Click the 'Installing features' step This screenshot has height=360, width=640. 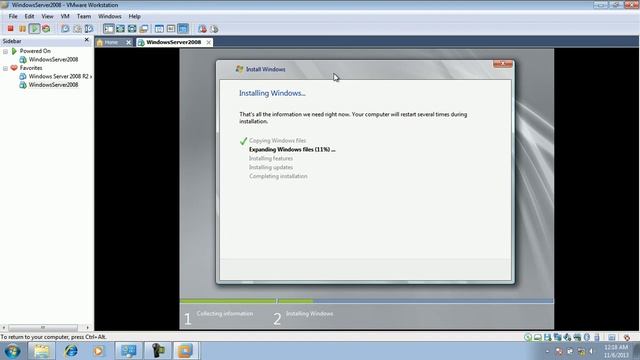271,158
